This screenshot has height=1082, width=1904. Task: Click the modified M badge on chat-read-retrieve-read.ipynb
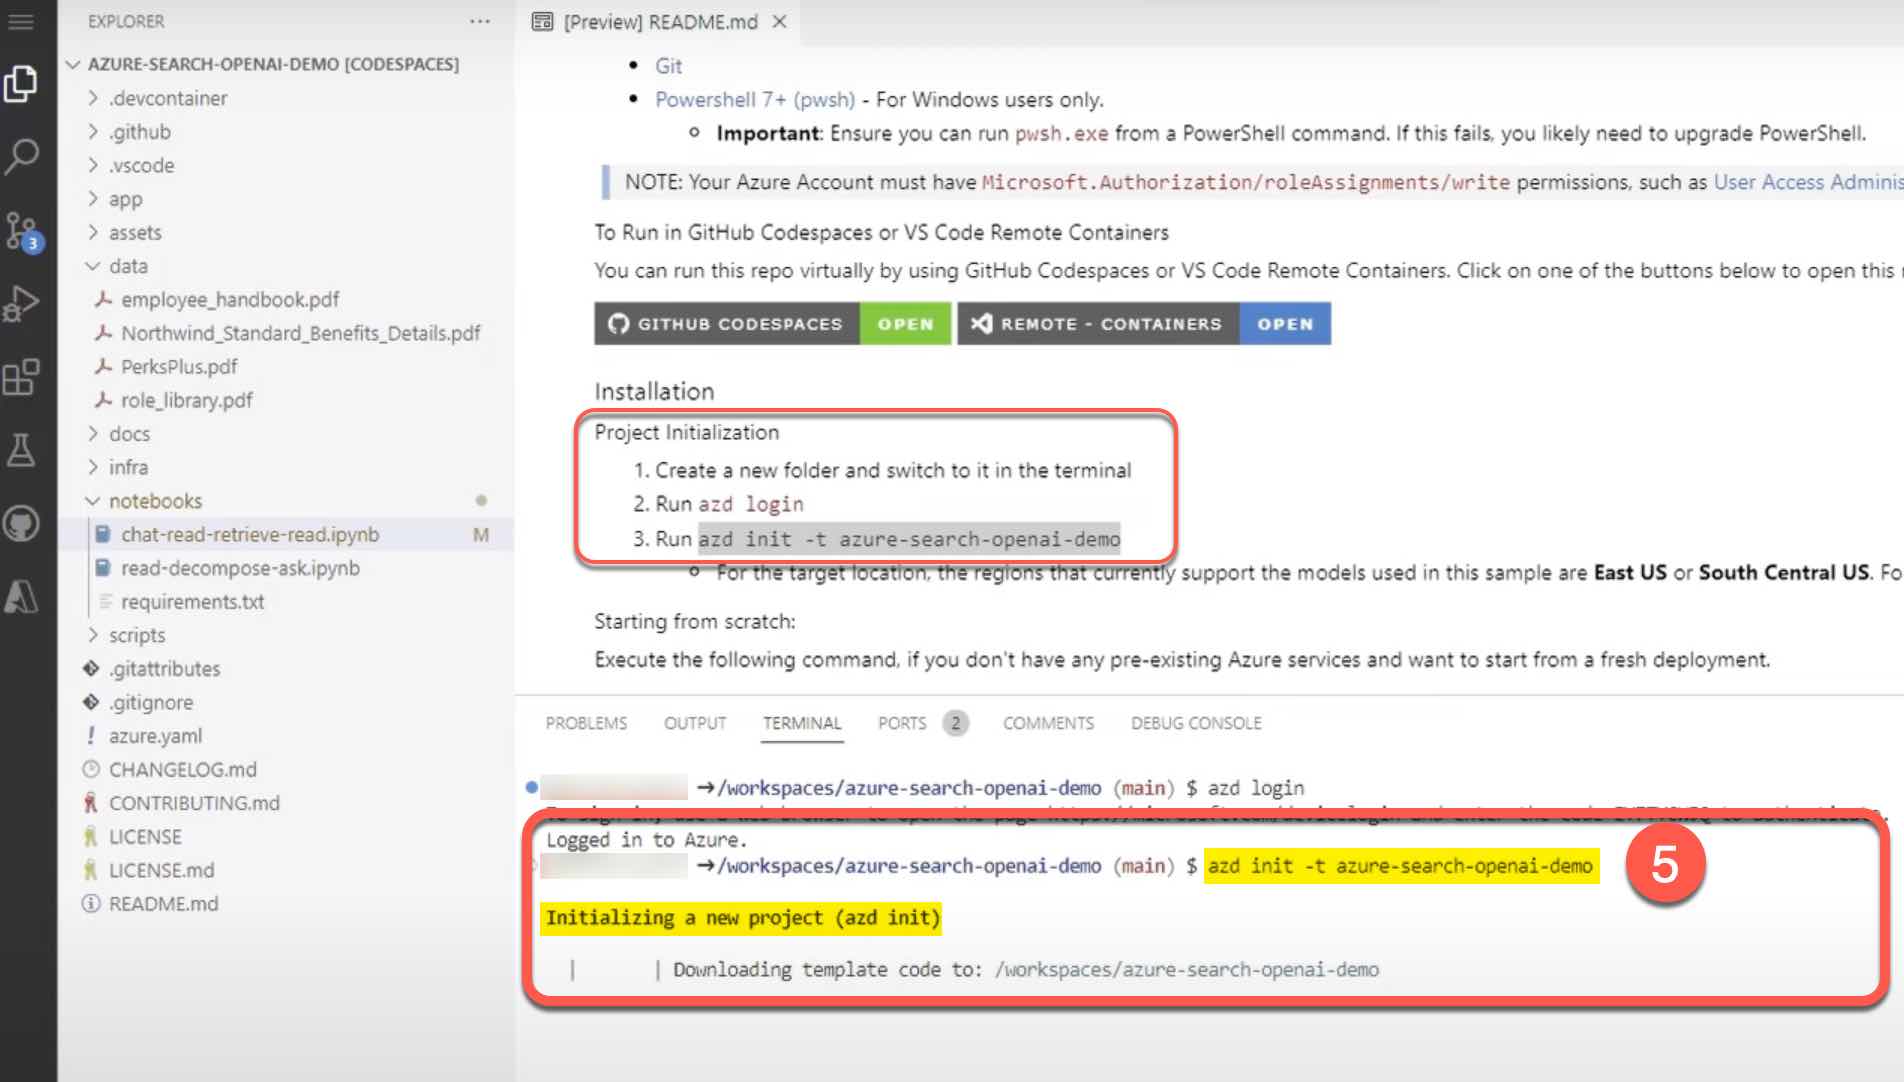tap(481, 535)
